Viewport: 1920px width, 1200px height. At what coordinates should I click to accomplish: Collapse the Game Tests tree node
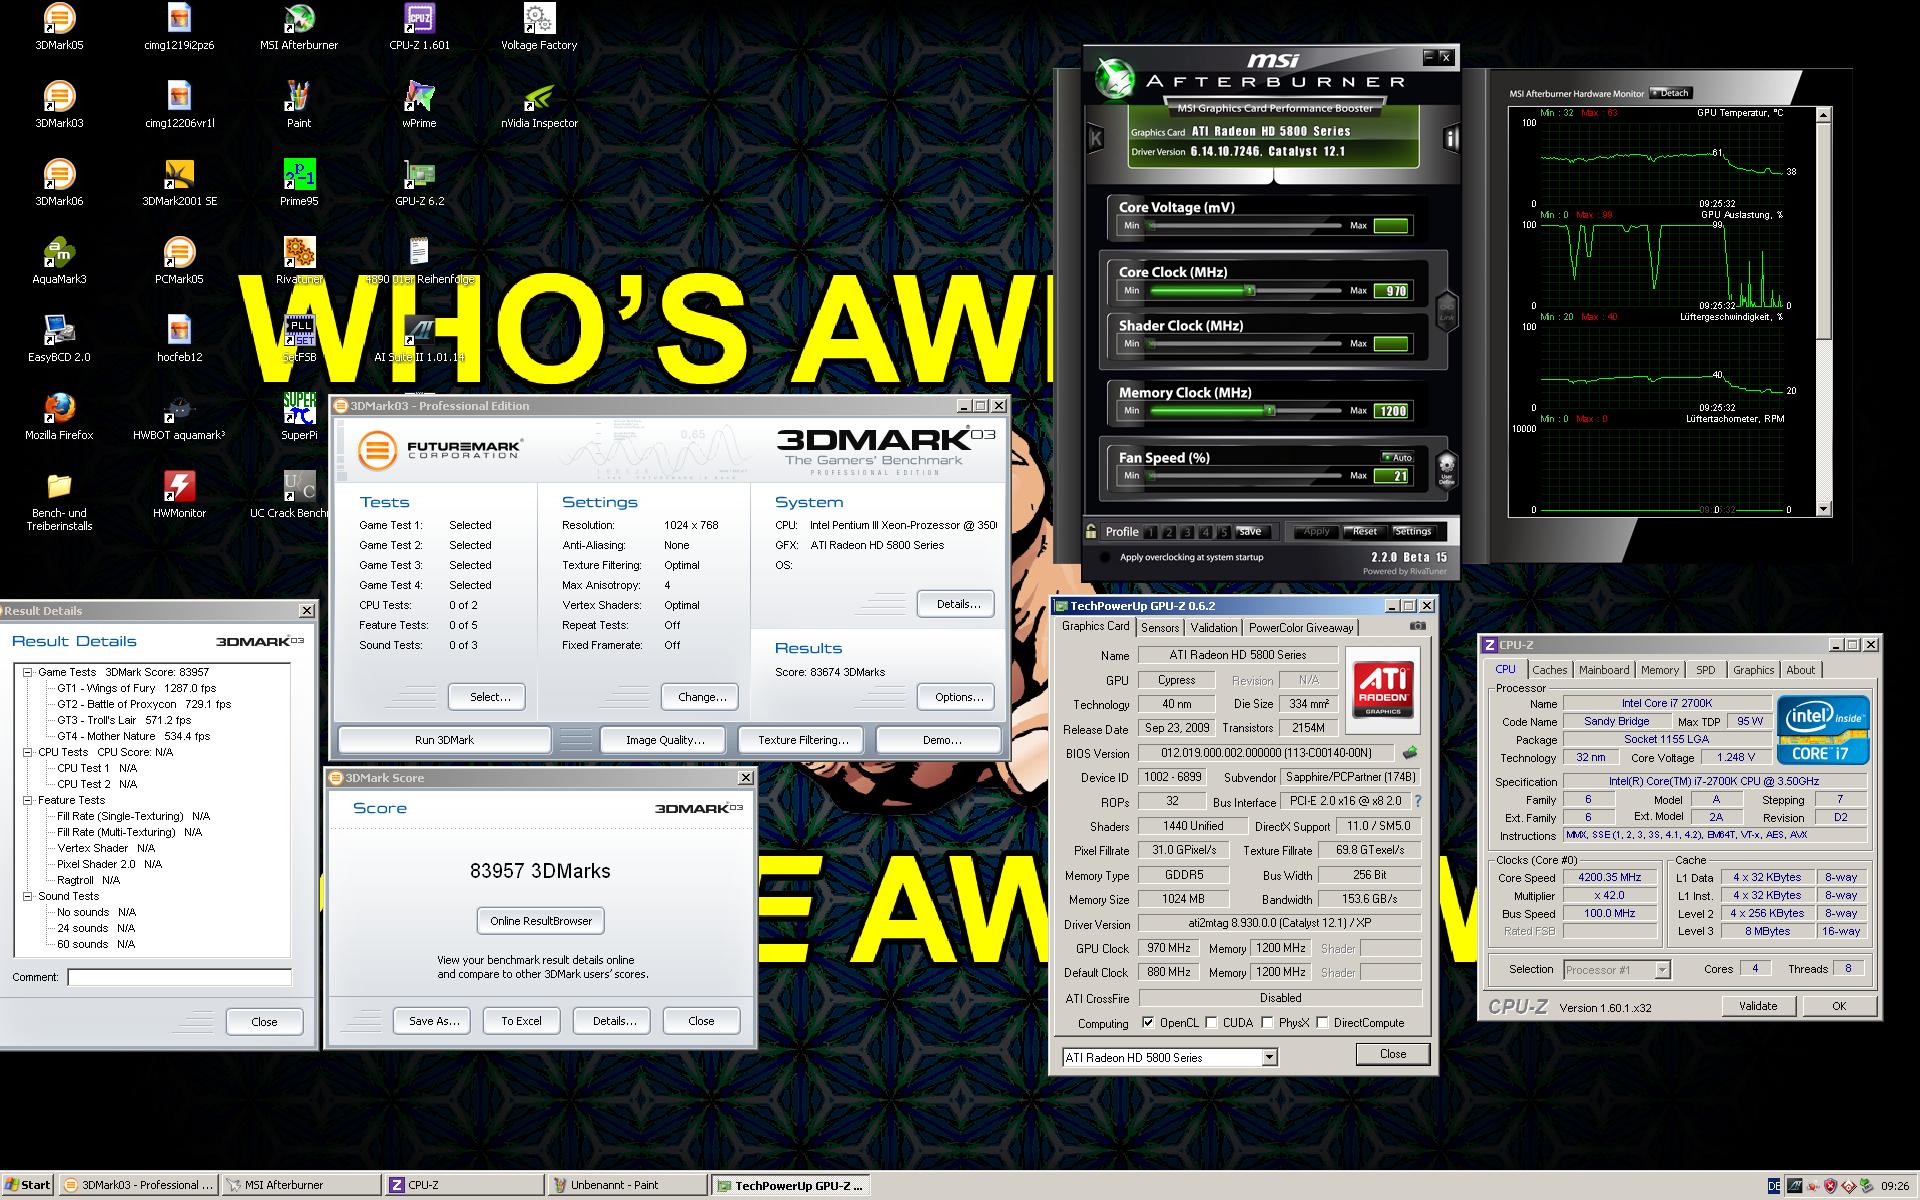28,672
